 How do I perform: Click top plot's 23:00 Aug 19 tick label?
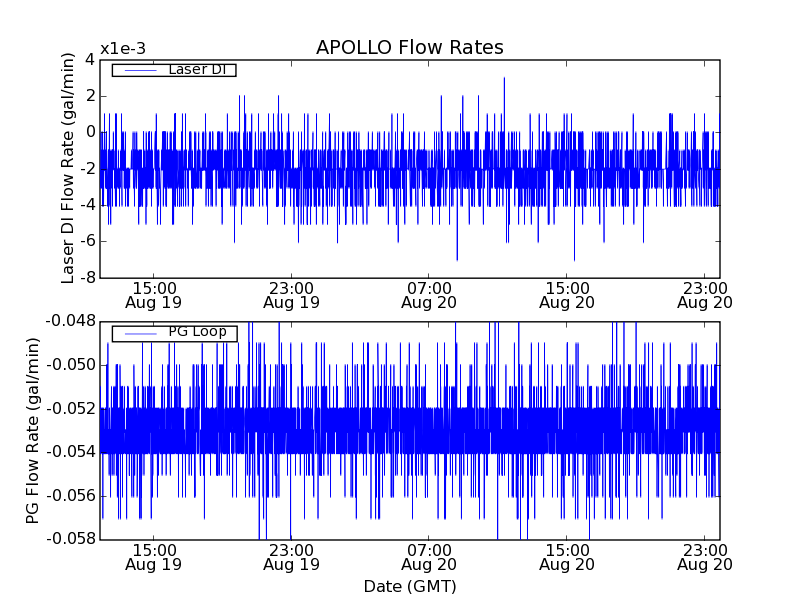(x=291, y=294)
